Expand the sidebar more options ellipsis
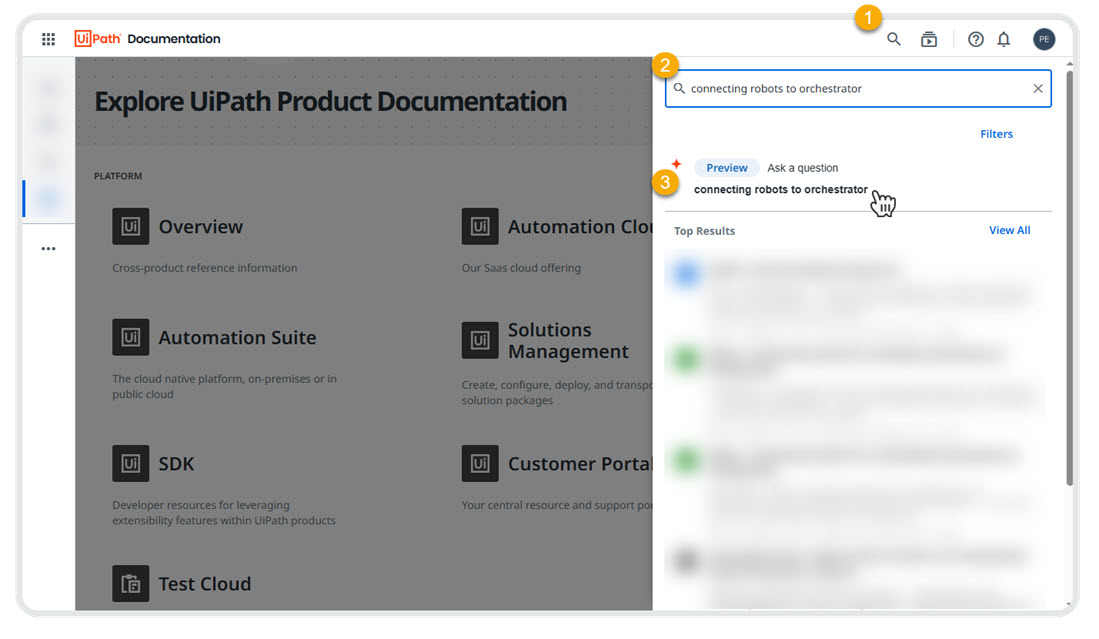The image size is (1099, 639). pyautogui.click(x=48, y=249)
